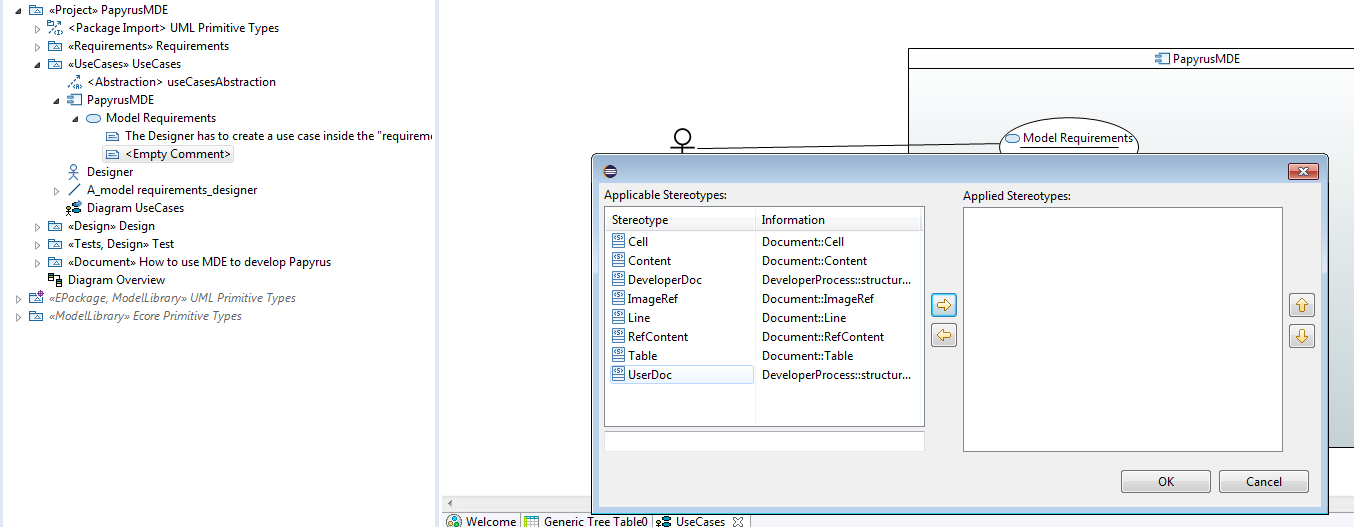Collapse the UseCases package node
The image size is (1354, 527).
pos(38,64)
